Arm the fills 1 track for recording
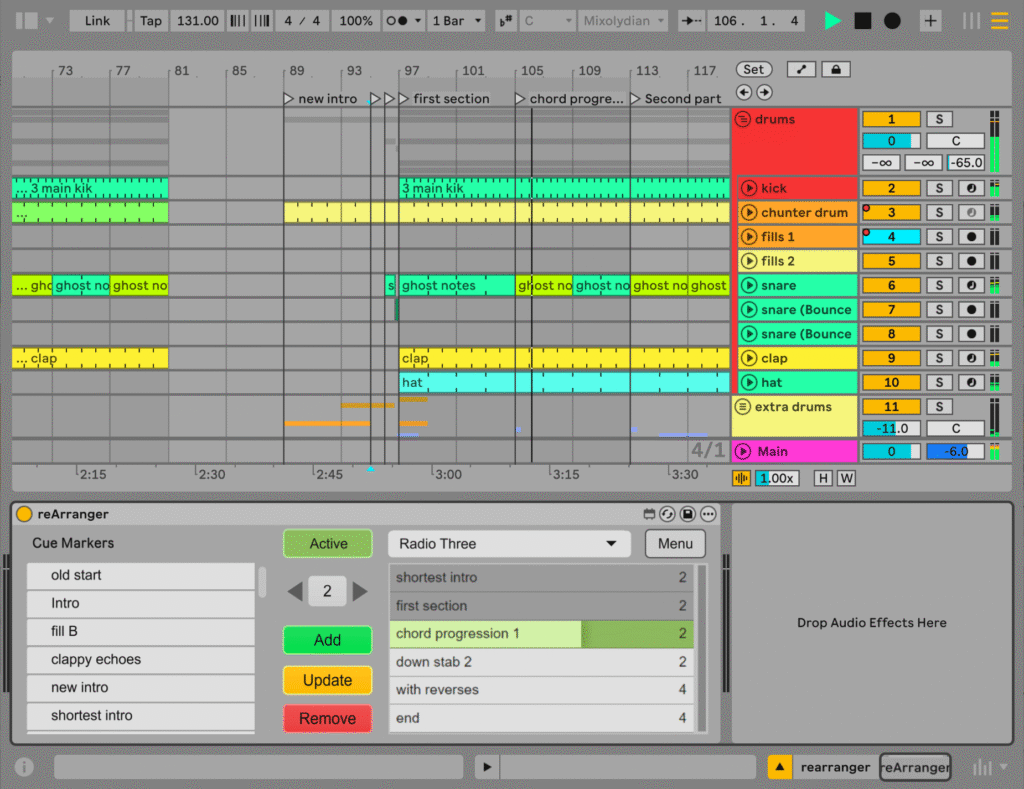The width and height of the screenshot is (1024, 789). click(x=971, y=236)
